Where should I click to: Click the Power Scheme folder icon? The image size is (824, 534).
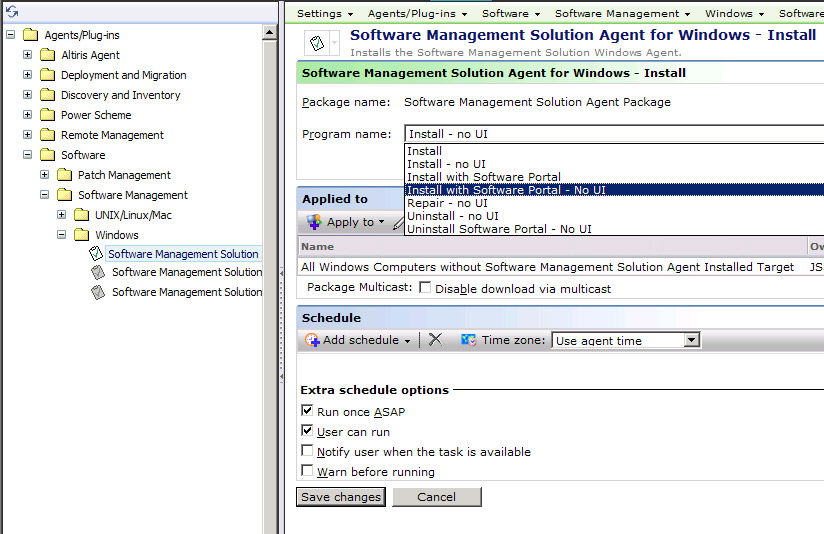pyautogui.click(x=47, y=115)
